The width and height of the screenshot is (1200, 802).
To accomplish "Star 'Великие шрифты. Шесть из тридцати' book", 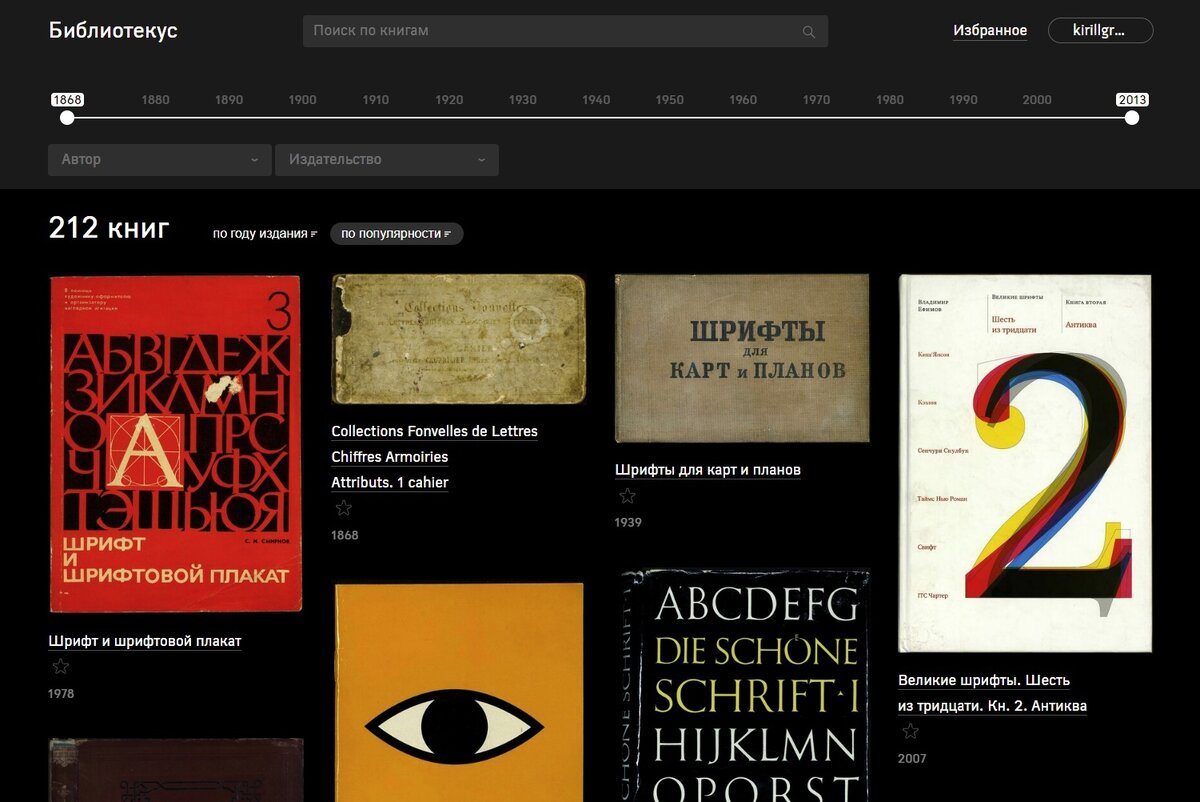I will click(910, 731).
